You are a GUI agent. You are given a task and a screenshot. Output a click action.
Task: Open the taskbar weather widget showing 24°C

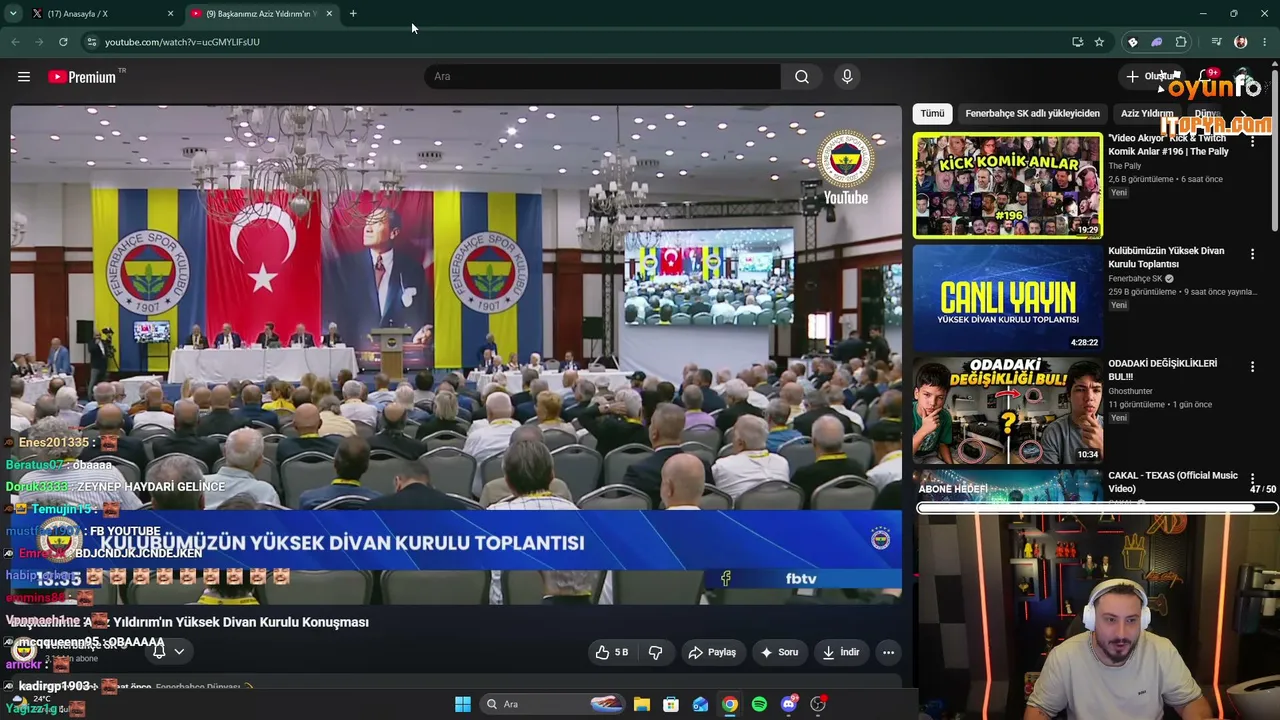[30, 704]
